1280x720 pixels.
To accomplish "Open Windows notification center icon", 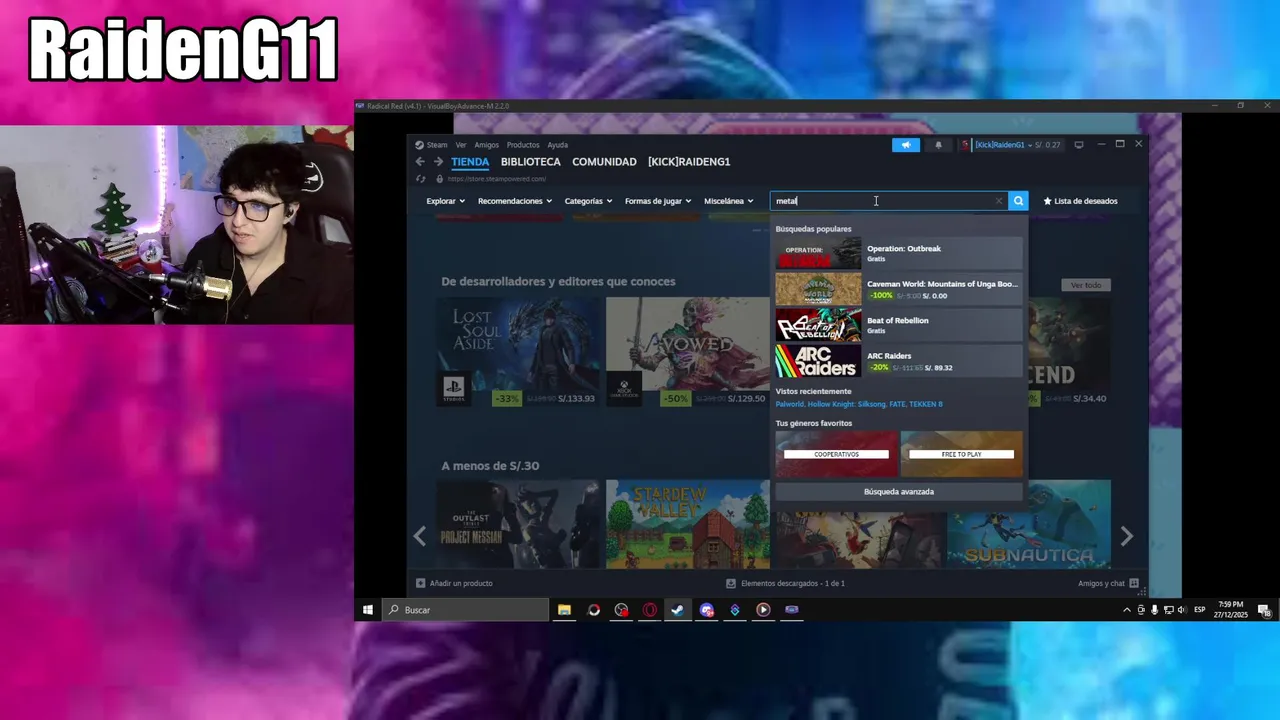I will 1264,610.
